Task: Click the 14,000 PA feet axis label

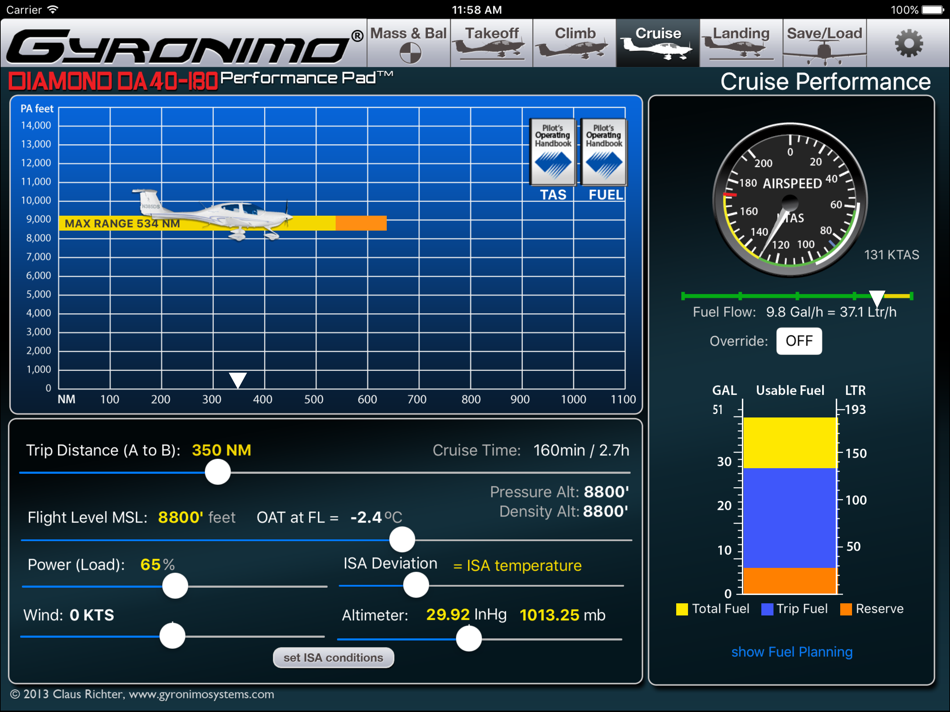Action: click(36, 125)
